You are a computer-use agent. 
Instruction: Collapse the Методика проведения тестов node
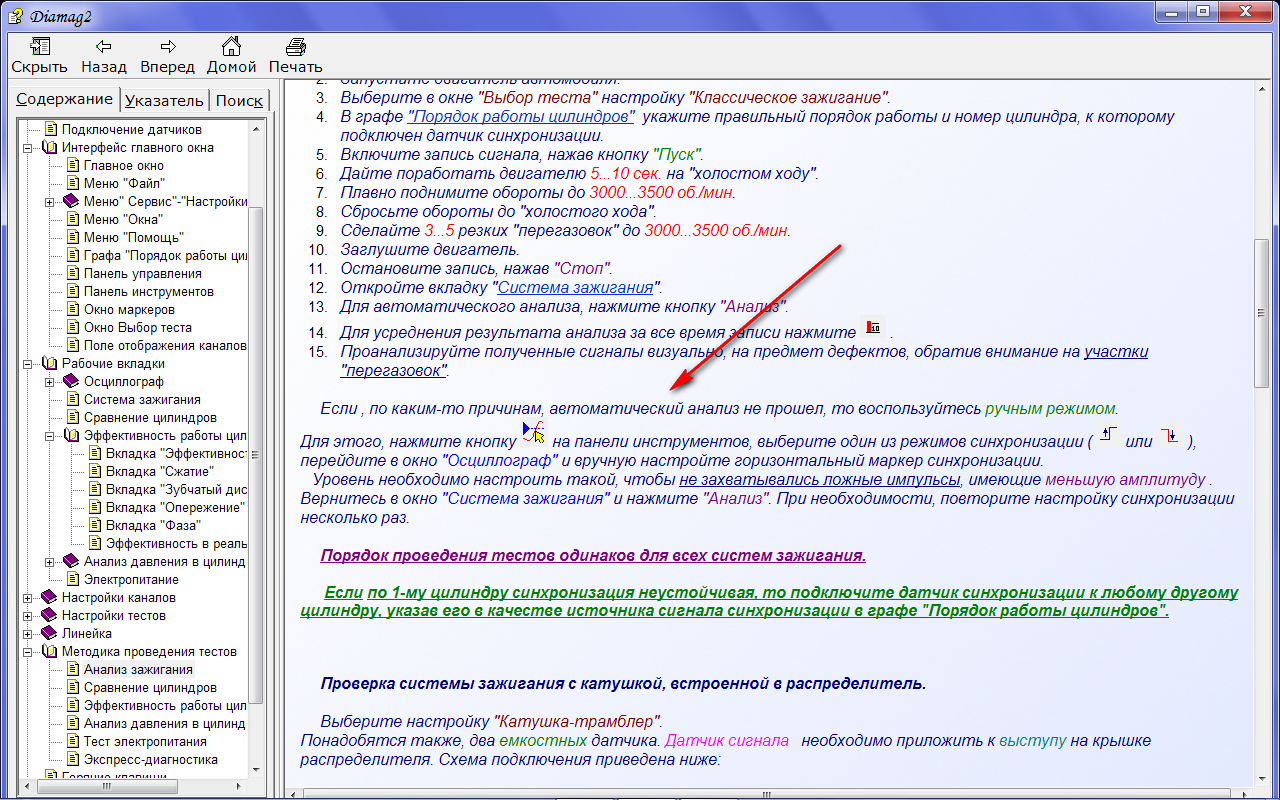pyautogui.click(x=29, y=652)
